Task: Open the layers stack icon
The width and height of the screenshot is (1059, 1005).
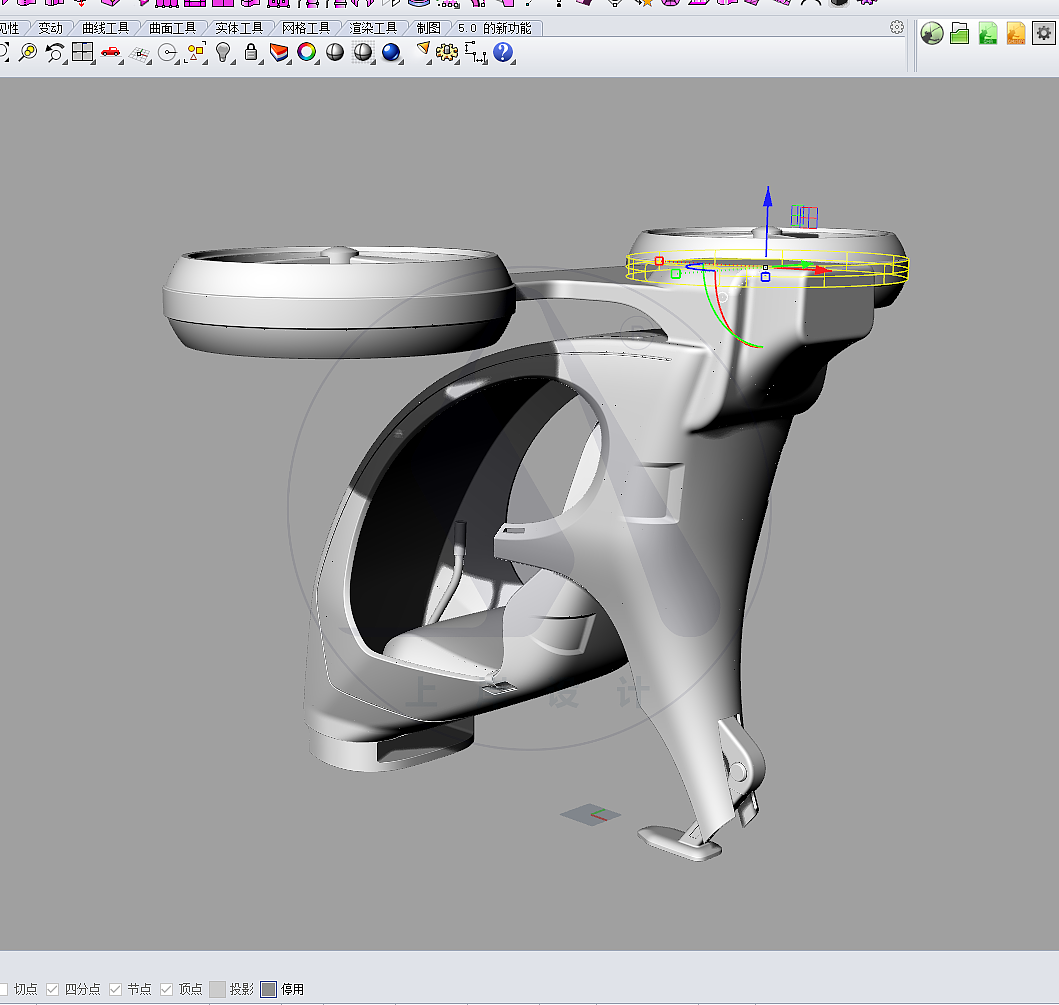Action: 278,52
